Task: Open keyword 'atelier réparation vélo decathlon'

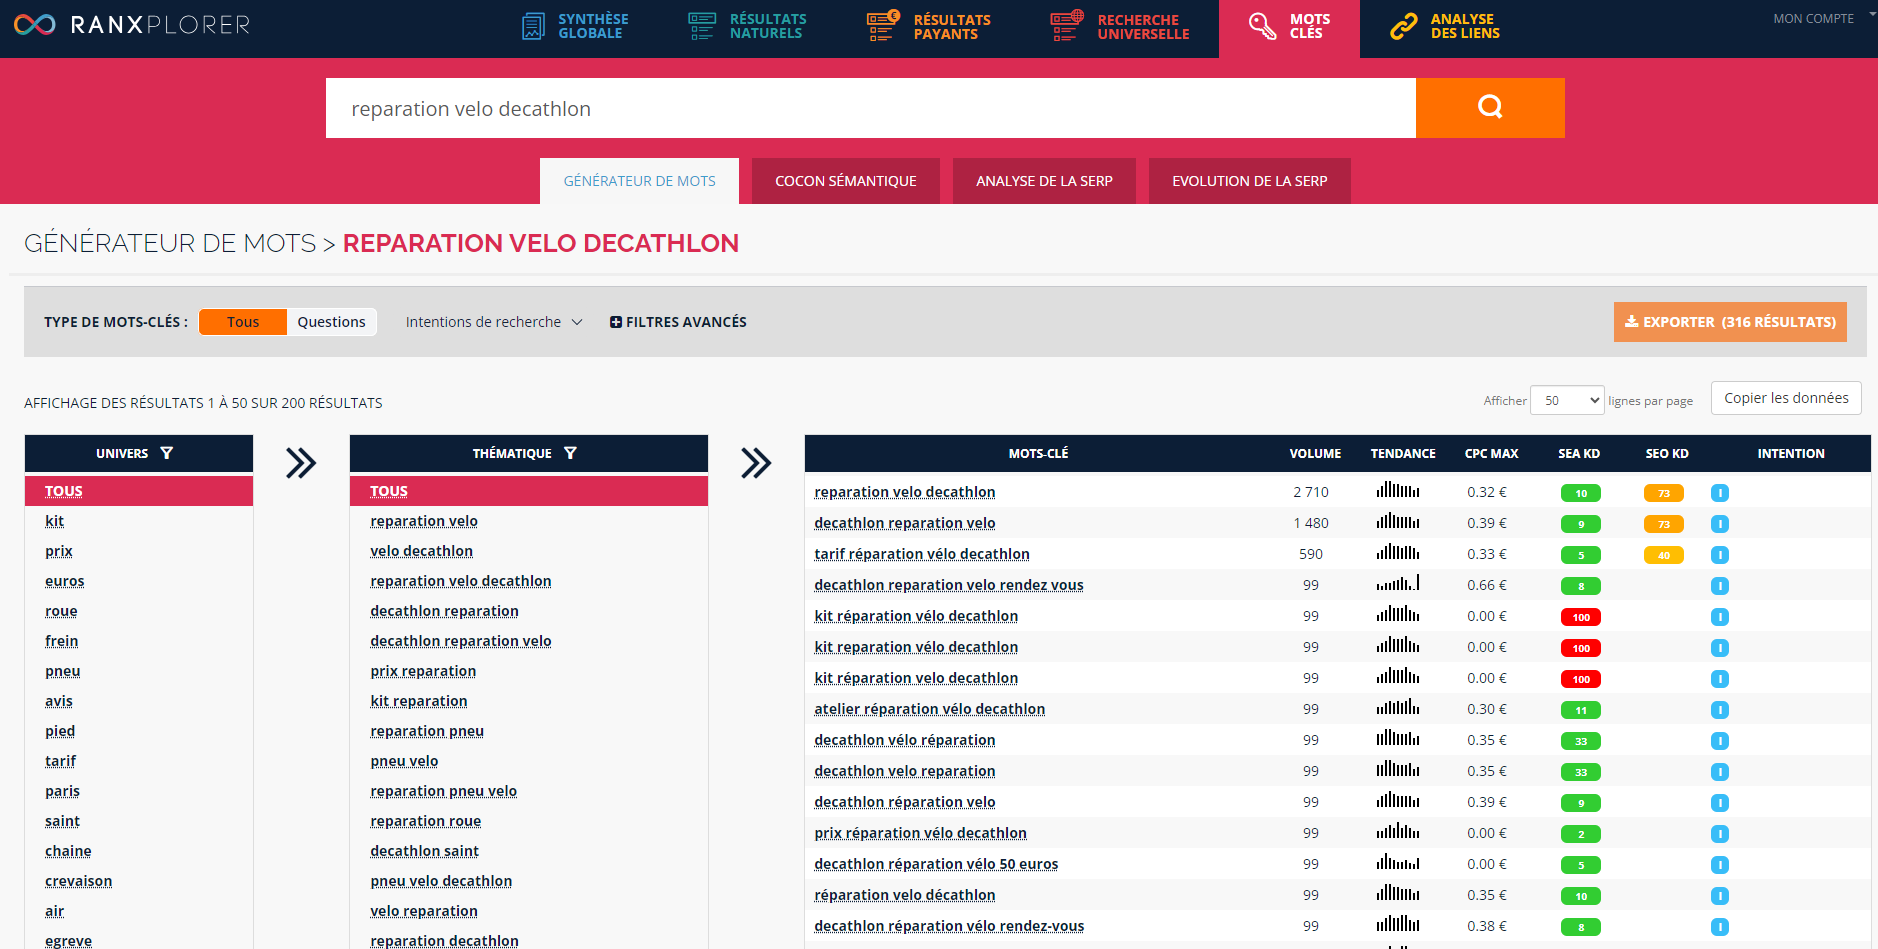Action: tap(930, 709)
